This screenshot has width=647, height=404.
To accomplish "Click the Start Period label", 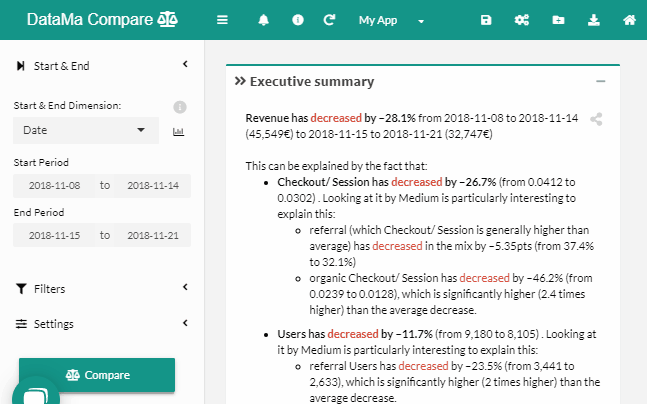I will point(41,163).
